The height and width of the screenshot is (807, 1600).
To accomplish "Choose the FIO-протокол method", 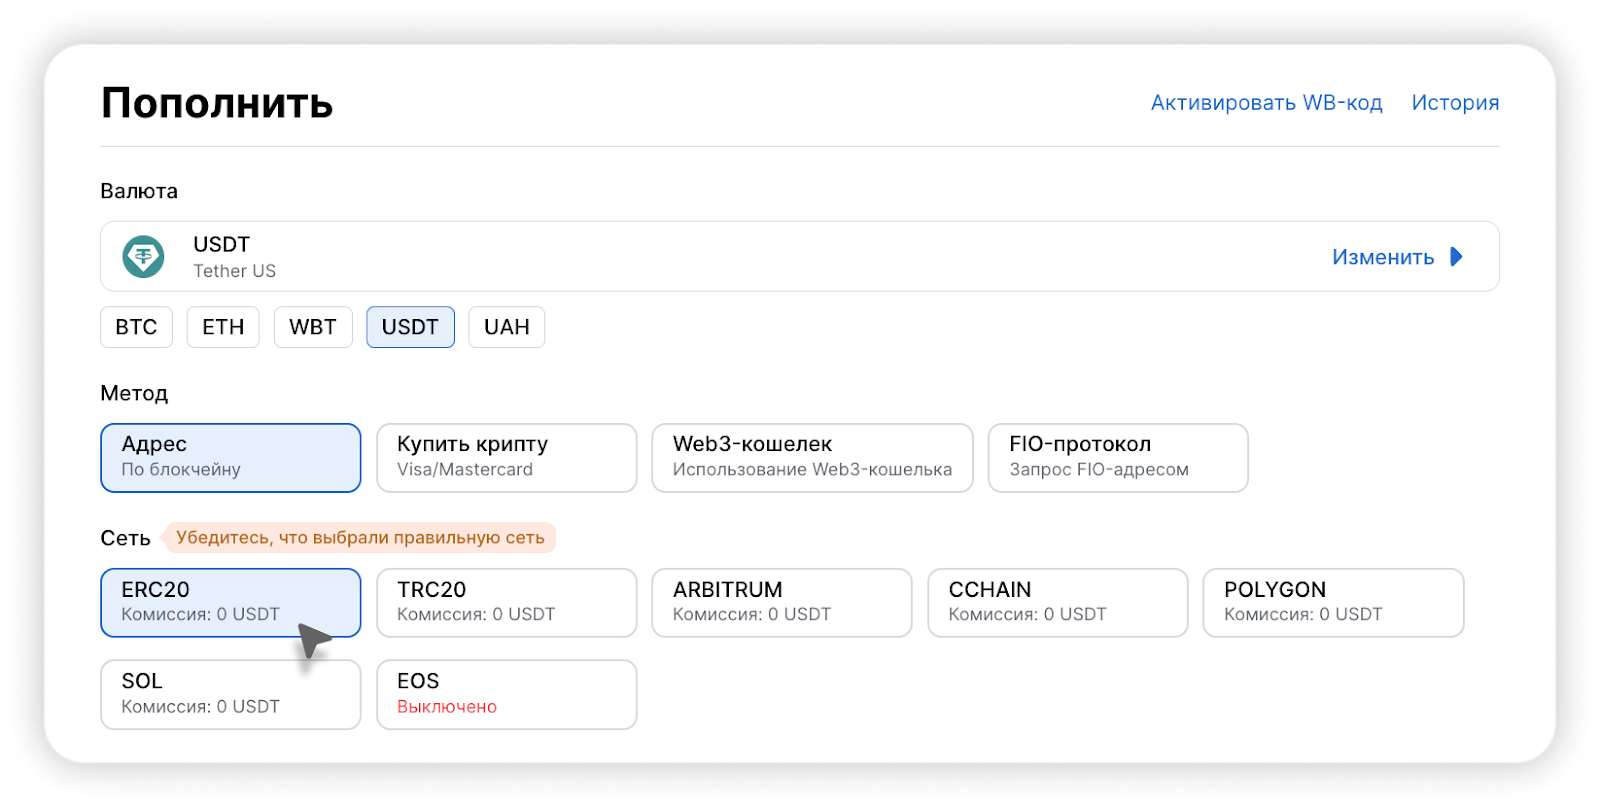I will tap(1118, 457).
